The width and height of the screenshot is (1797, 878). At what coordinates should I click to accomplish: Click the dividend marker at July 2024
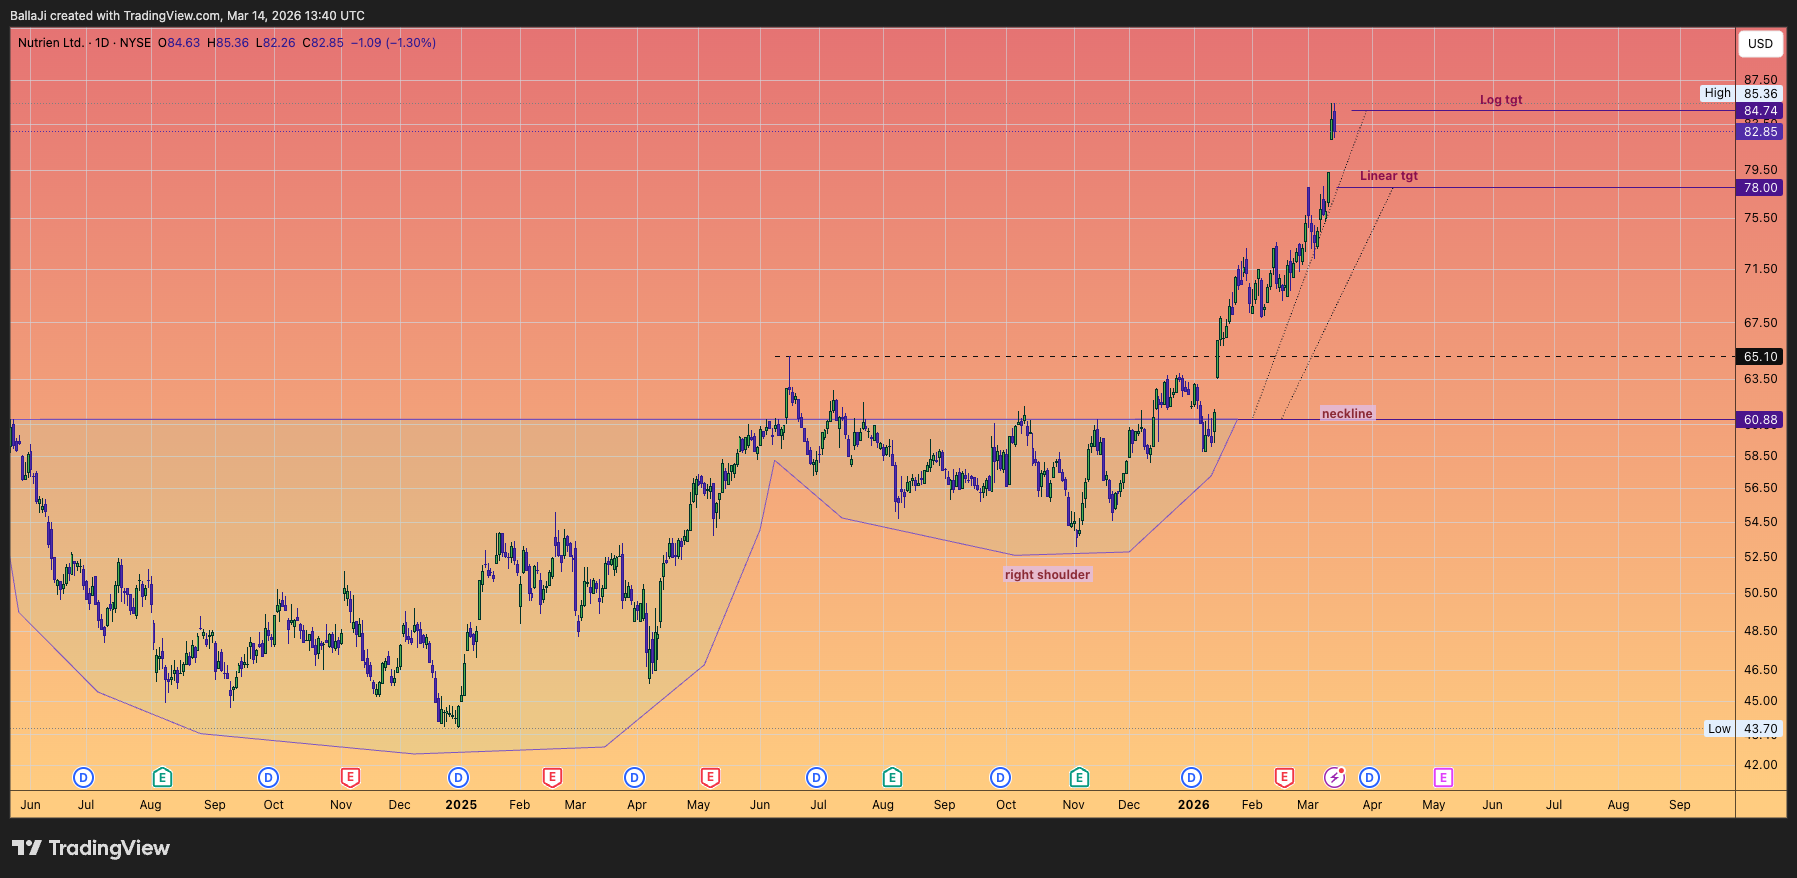84,777
